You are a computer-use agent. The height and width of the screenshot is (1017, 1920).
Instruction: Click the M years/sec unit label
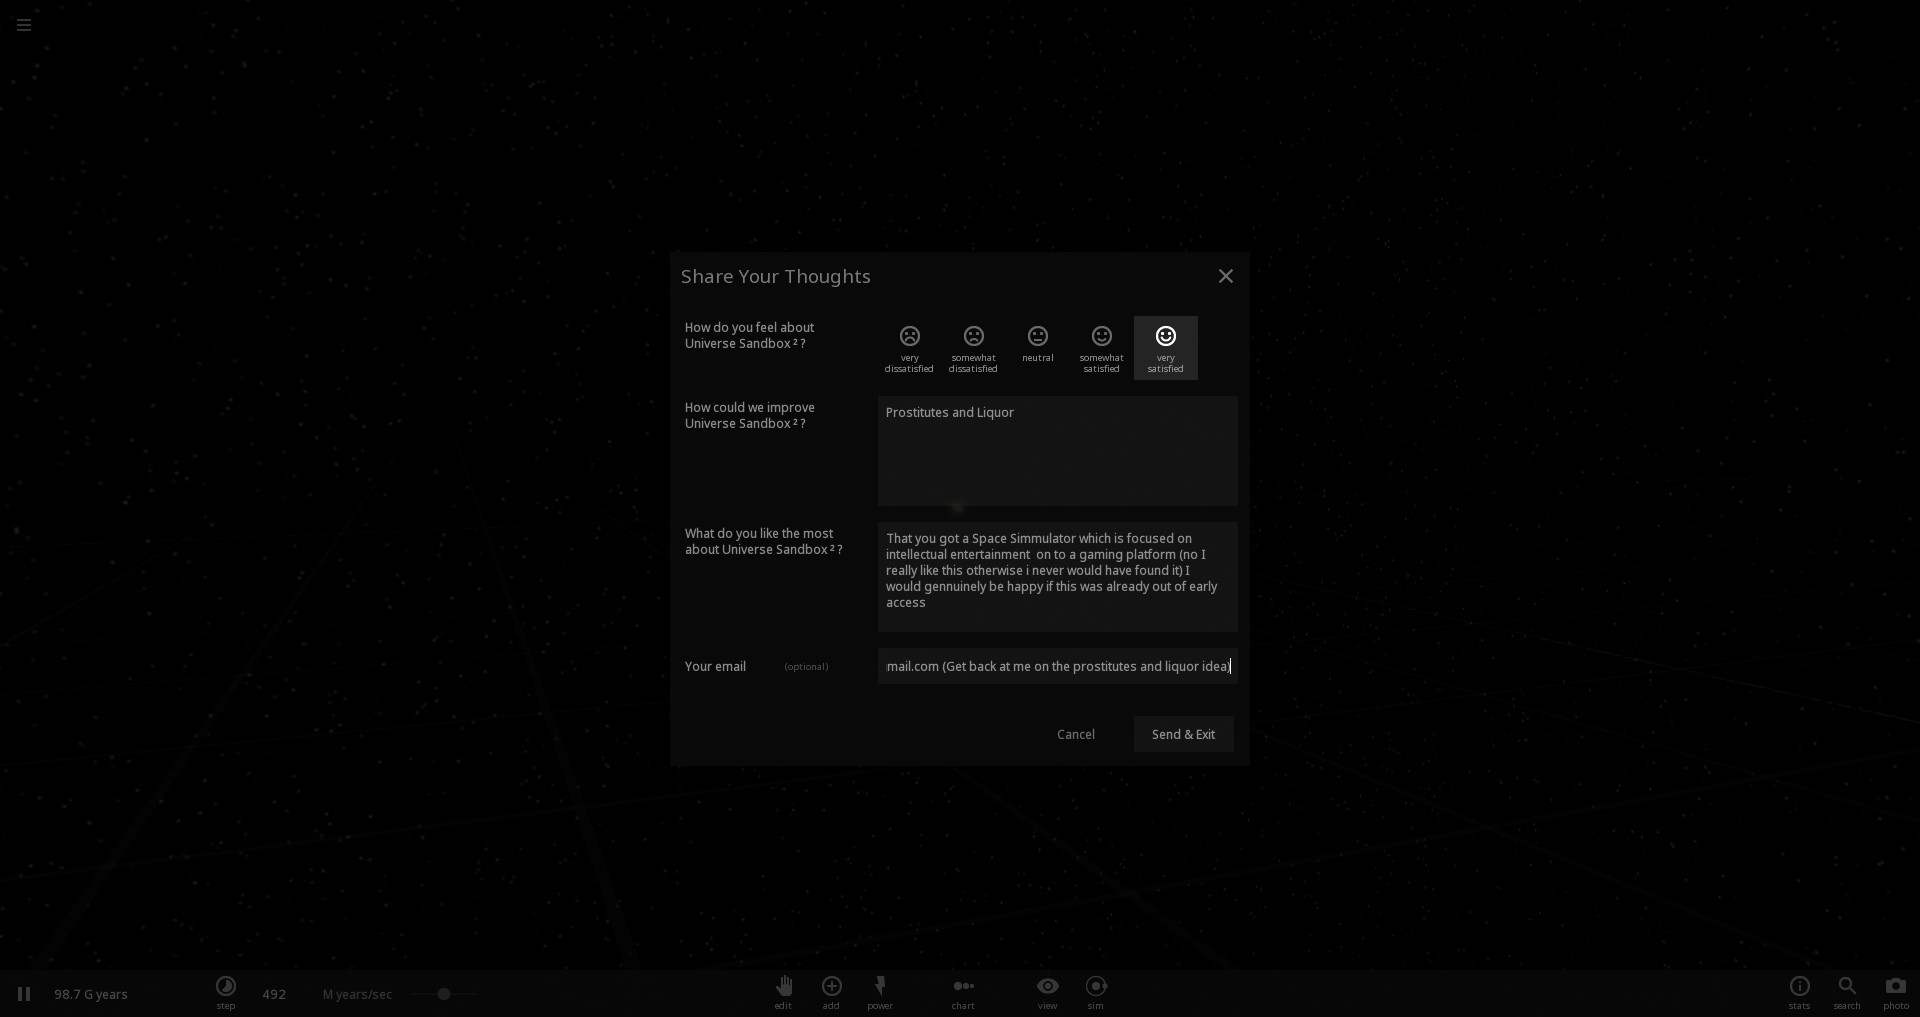[357, 994]
